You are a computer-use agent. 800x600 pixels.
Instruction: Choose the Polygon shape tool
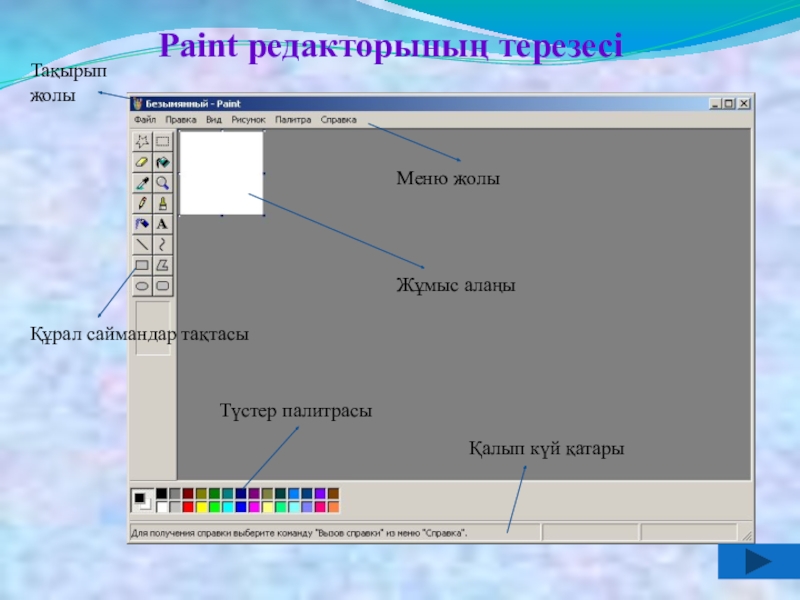(x=162, y=265)
